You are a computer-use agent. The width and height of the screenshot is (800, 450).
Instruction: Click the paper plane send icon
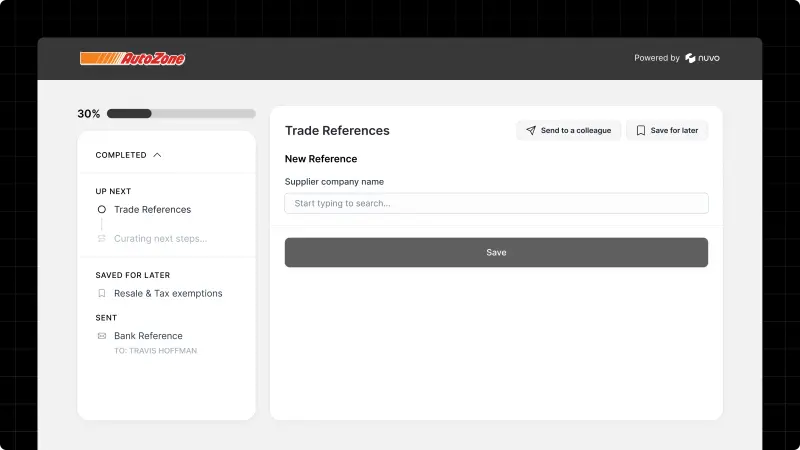(531, 130)
